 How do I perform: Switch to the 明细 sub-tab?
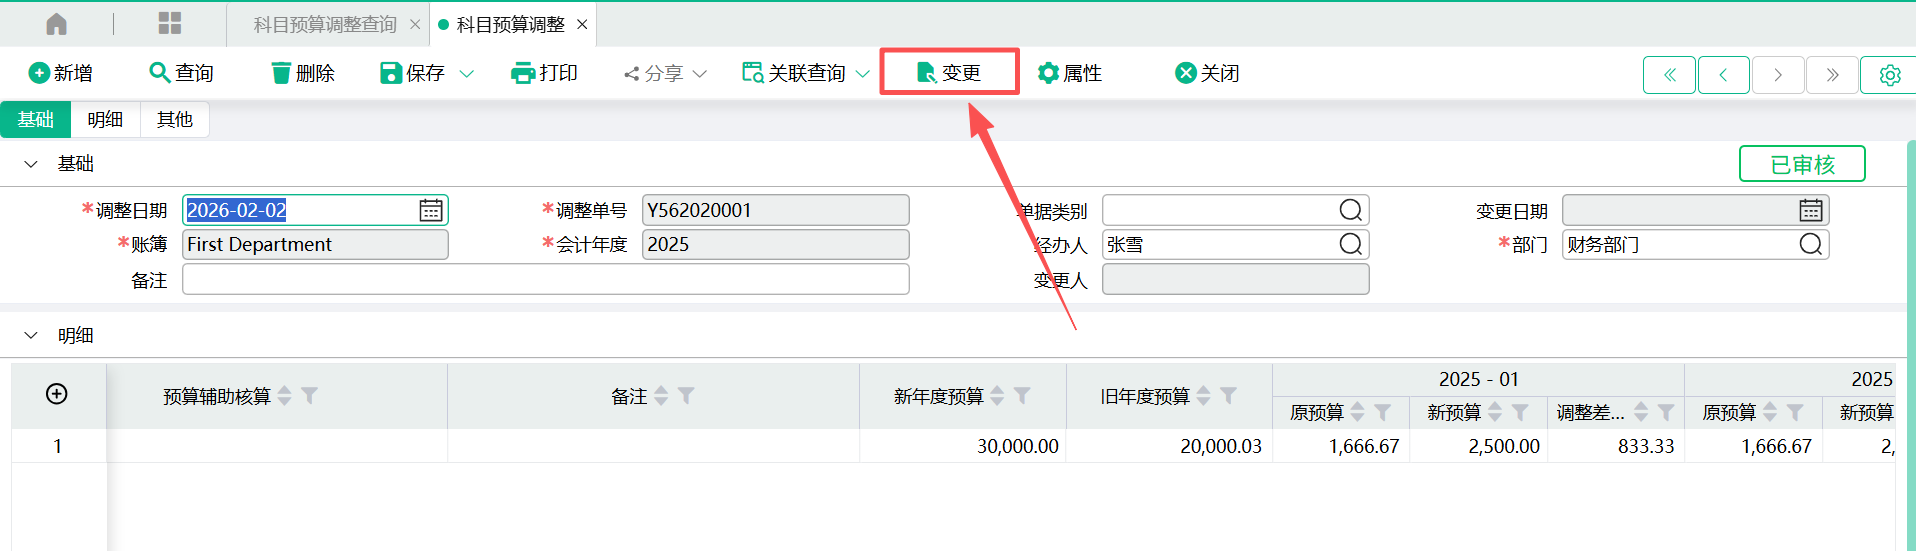(105, 120)
